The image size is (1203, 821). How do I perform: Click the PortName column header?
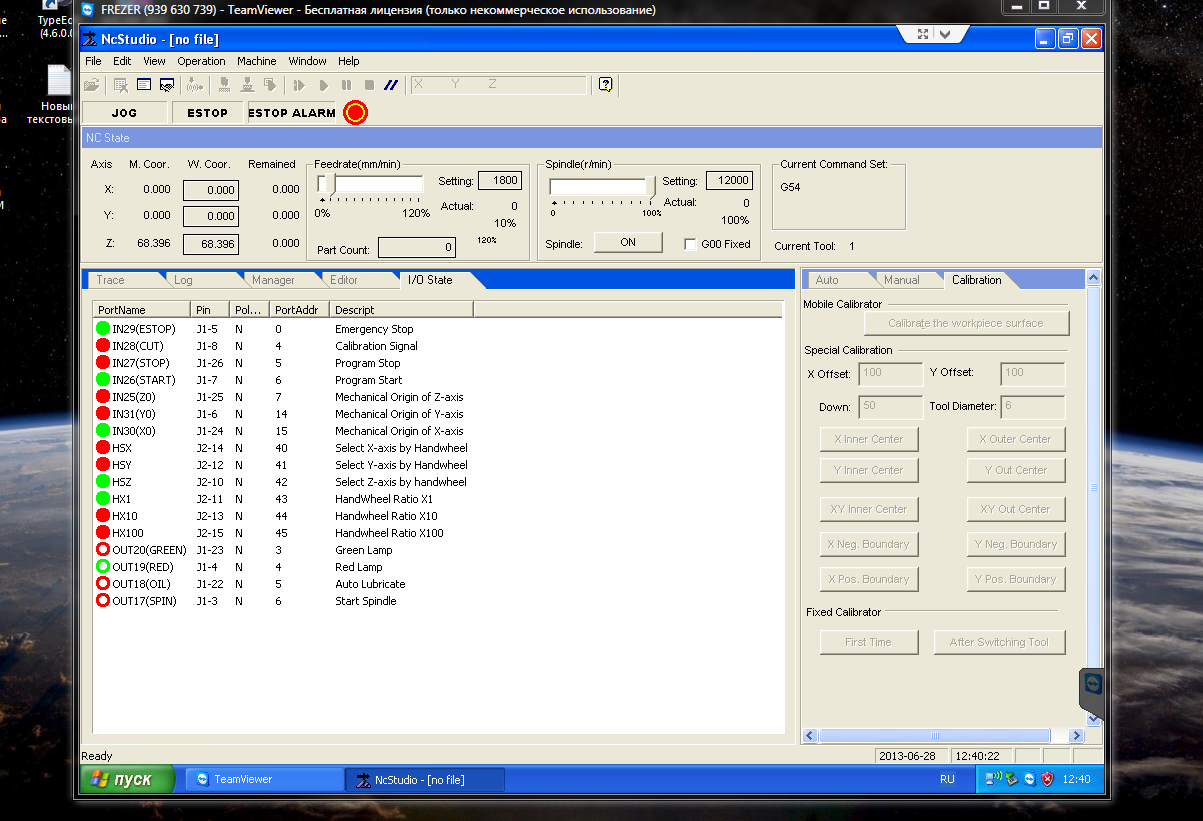coord(141,310)
